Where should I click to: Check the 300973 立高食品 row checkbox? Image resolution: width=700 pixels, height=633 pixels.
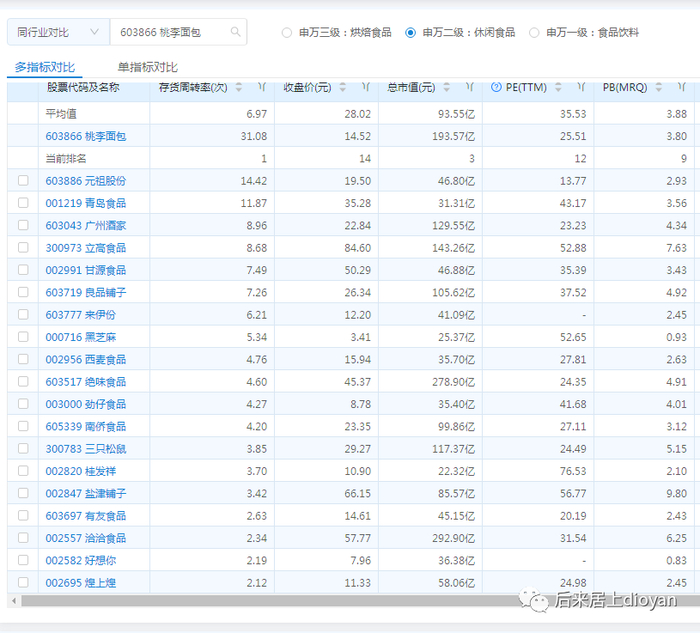pyautogui.click(x=23, y=247)
